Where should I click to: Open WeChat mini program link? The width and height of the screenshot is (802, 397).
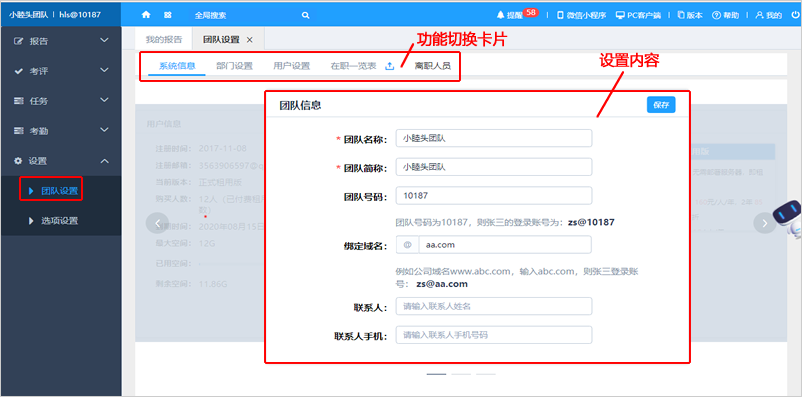click(x=582, y=15)
